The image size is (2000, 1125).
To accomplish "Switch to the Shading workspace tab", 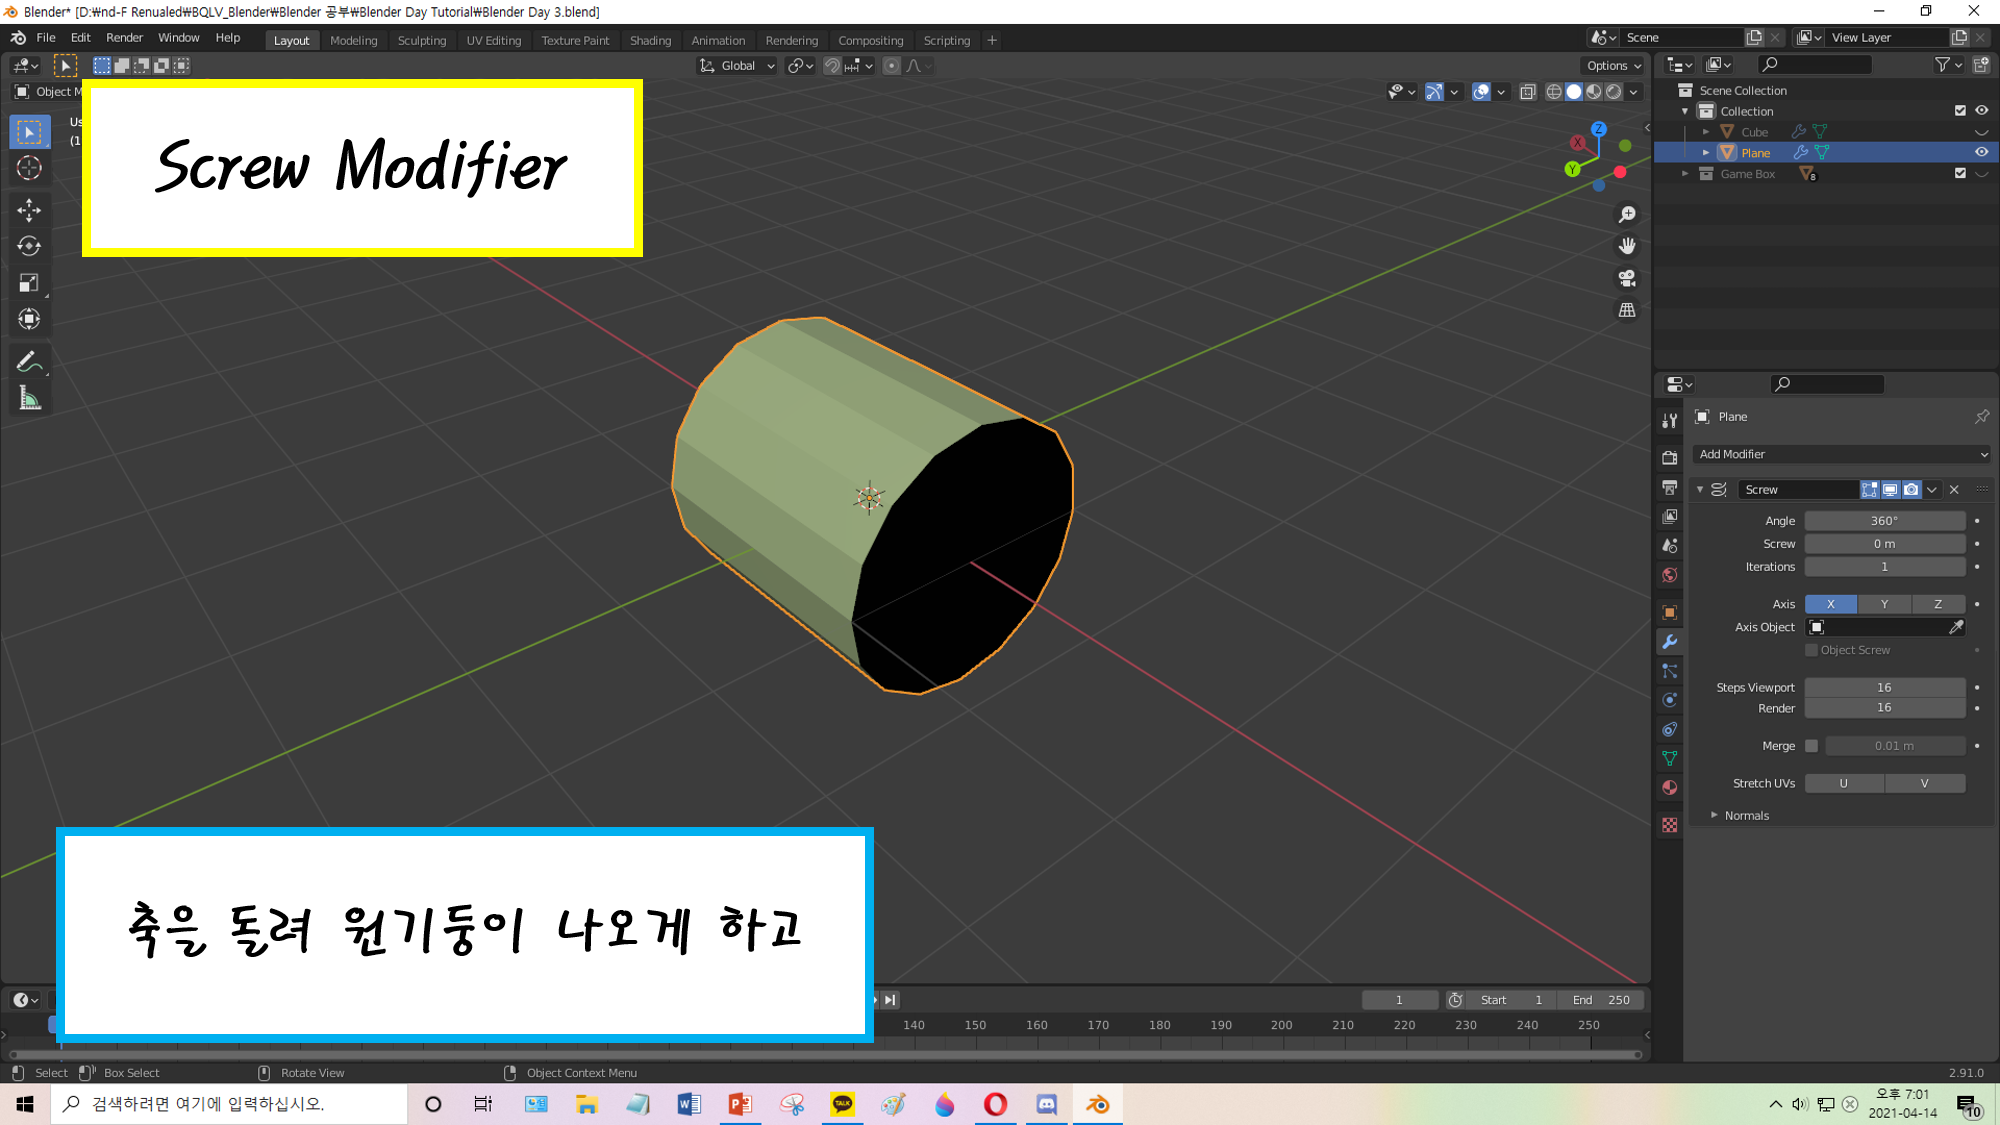I will point(650,40).
